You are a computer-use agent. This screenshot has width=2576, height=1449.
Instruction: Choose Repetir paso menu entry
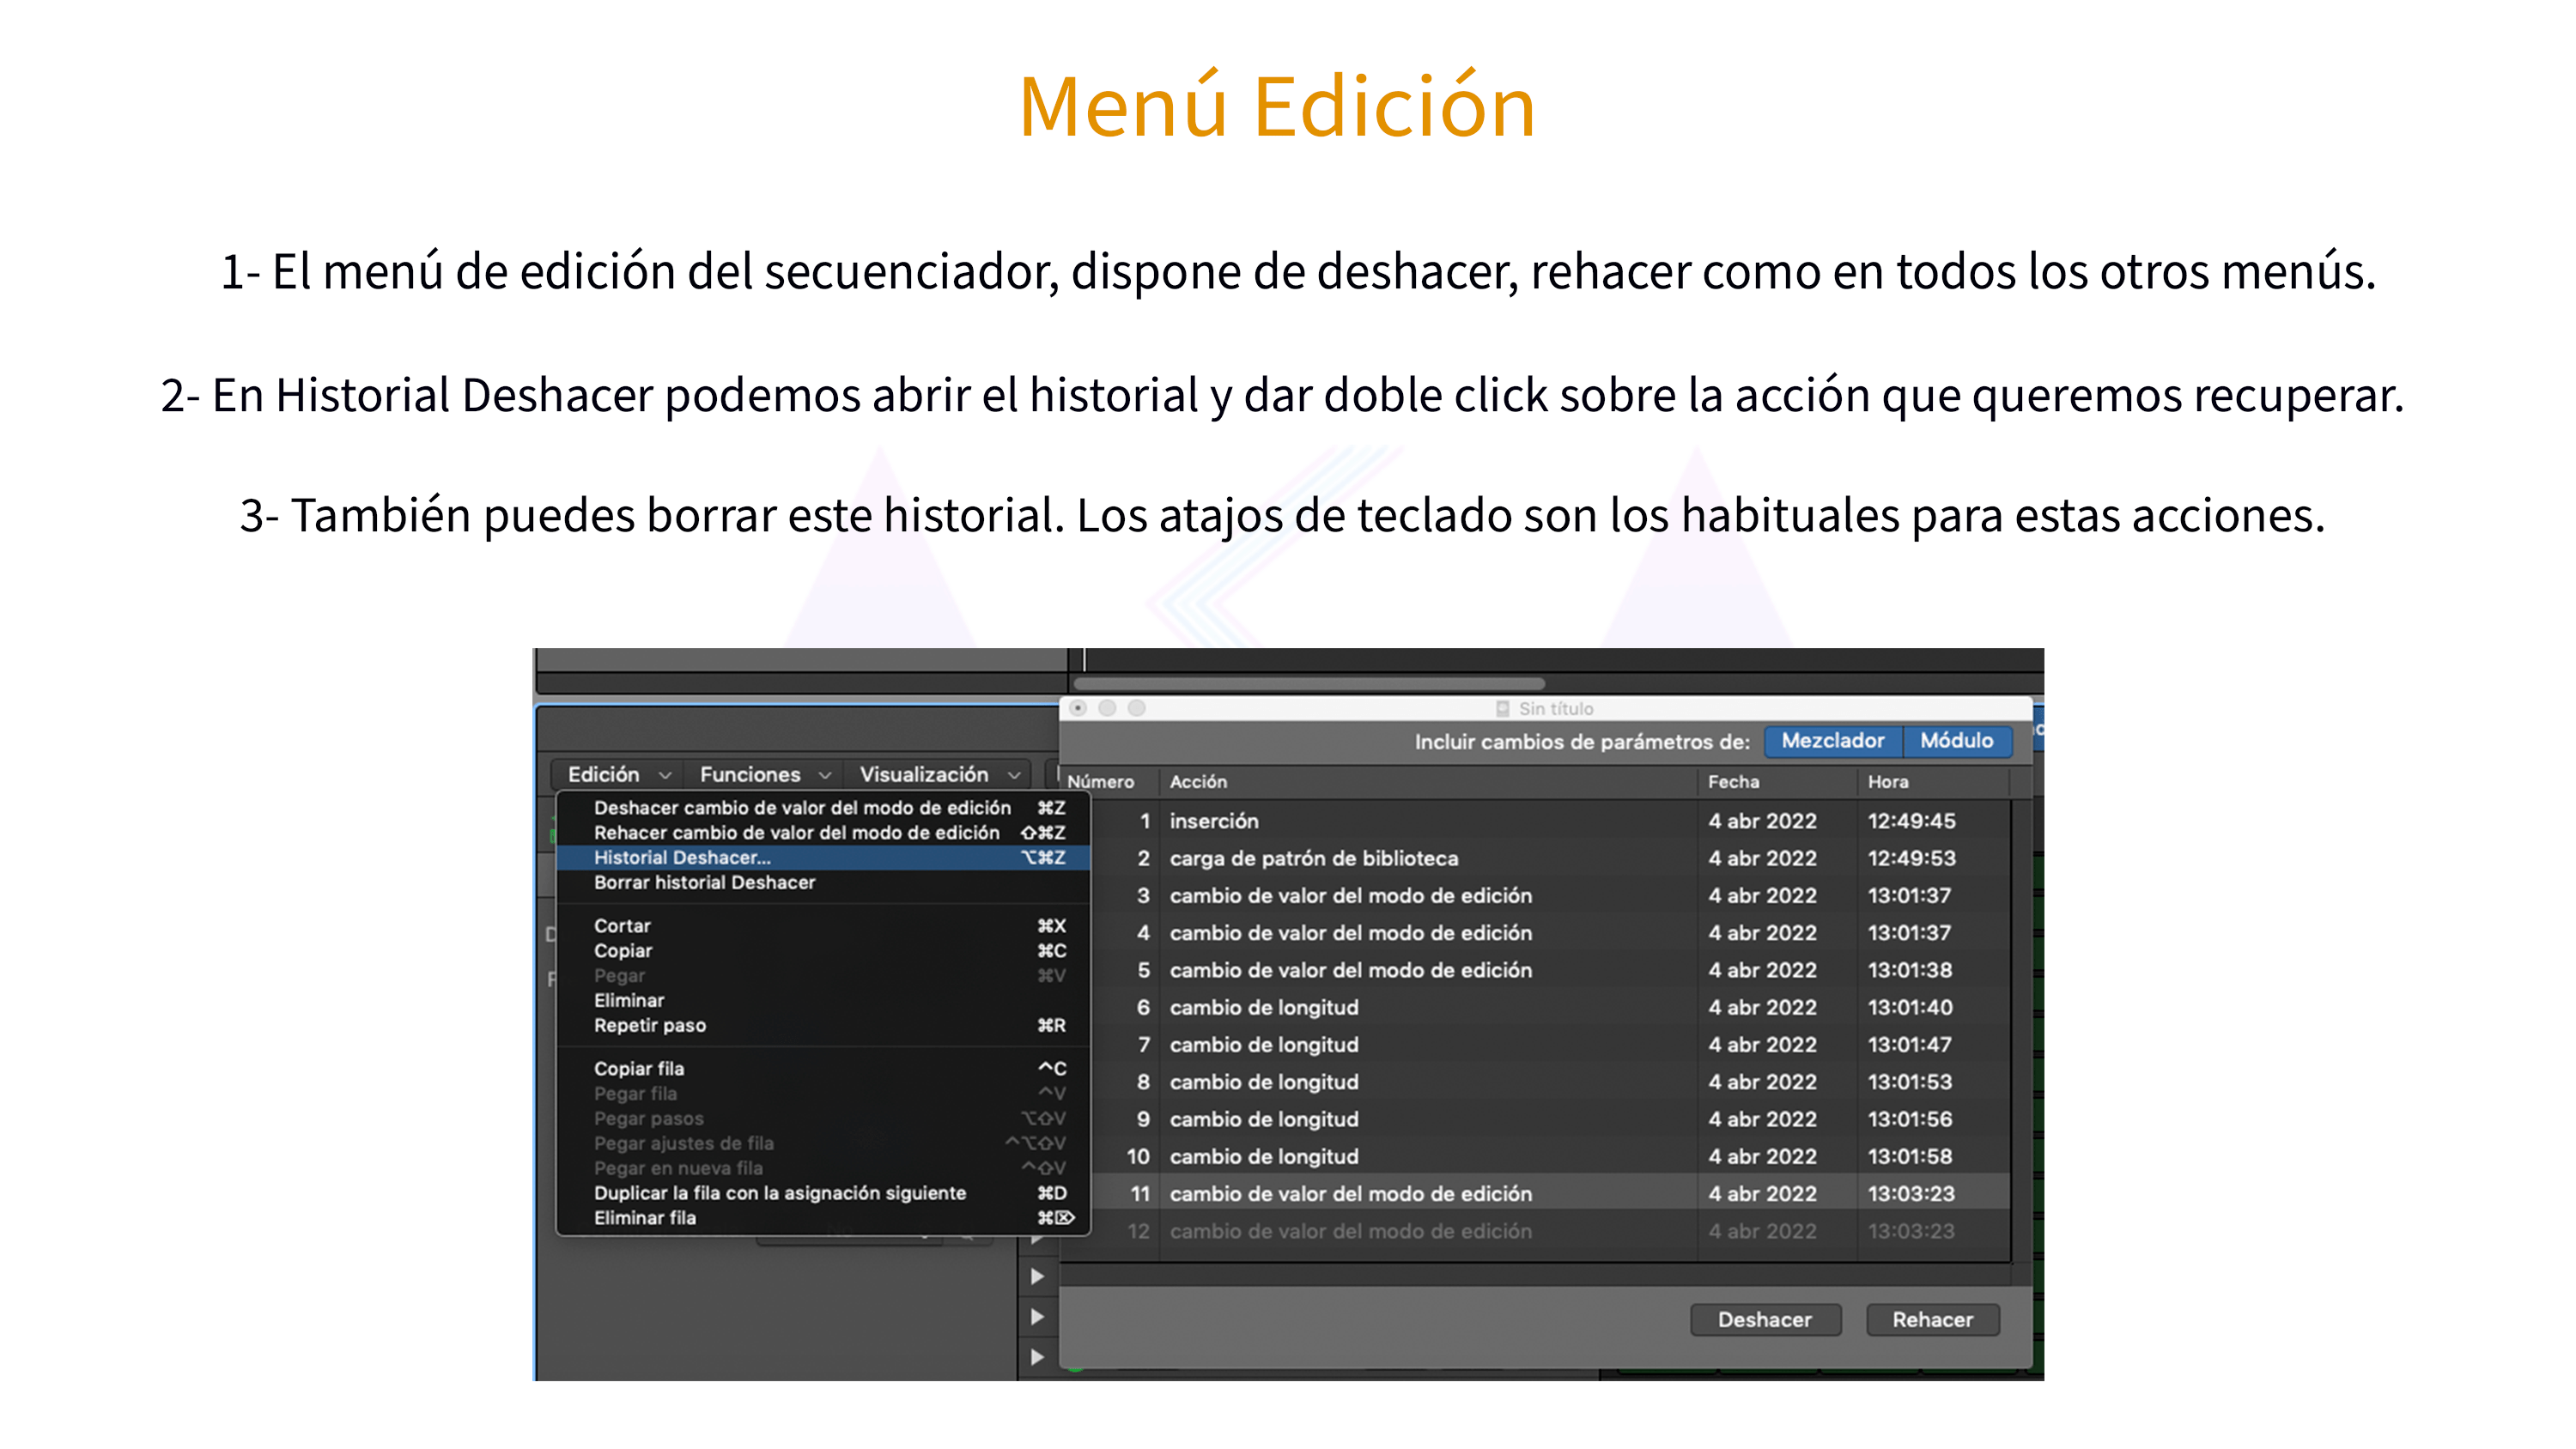click(x=823, y=1025)
